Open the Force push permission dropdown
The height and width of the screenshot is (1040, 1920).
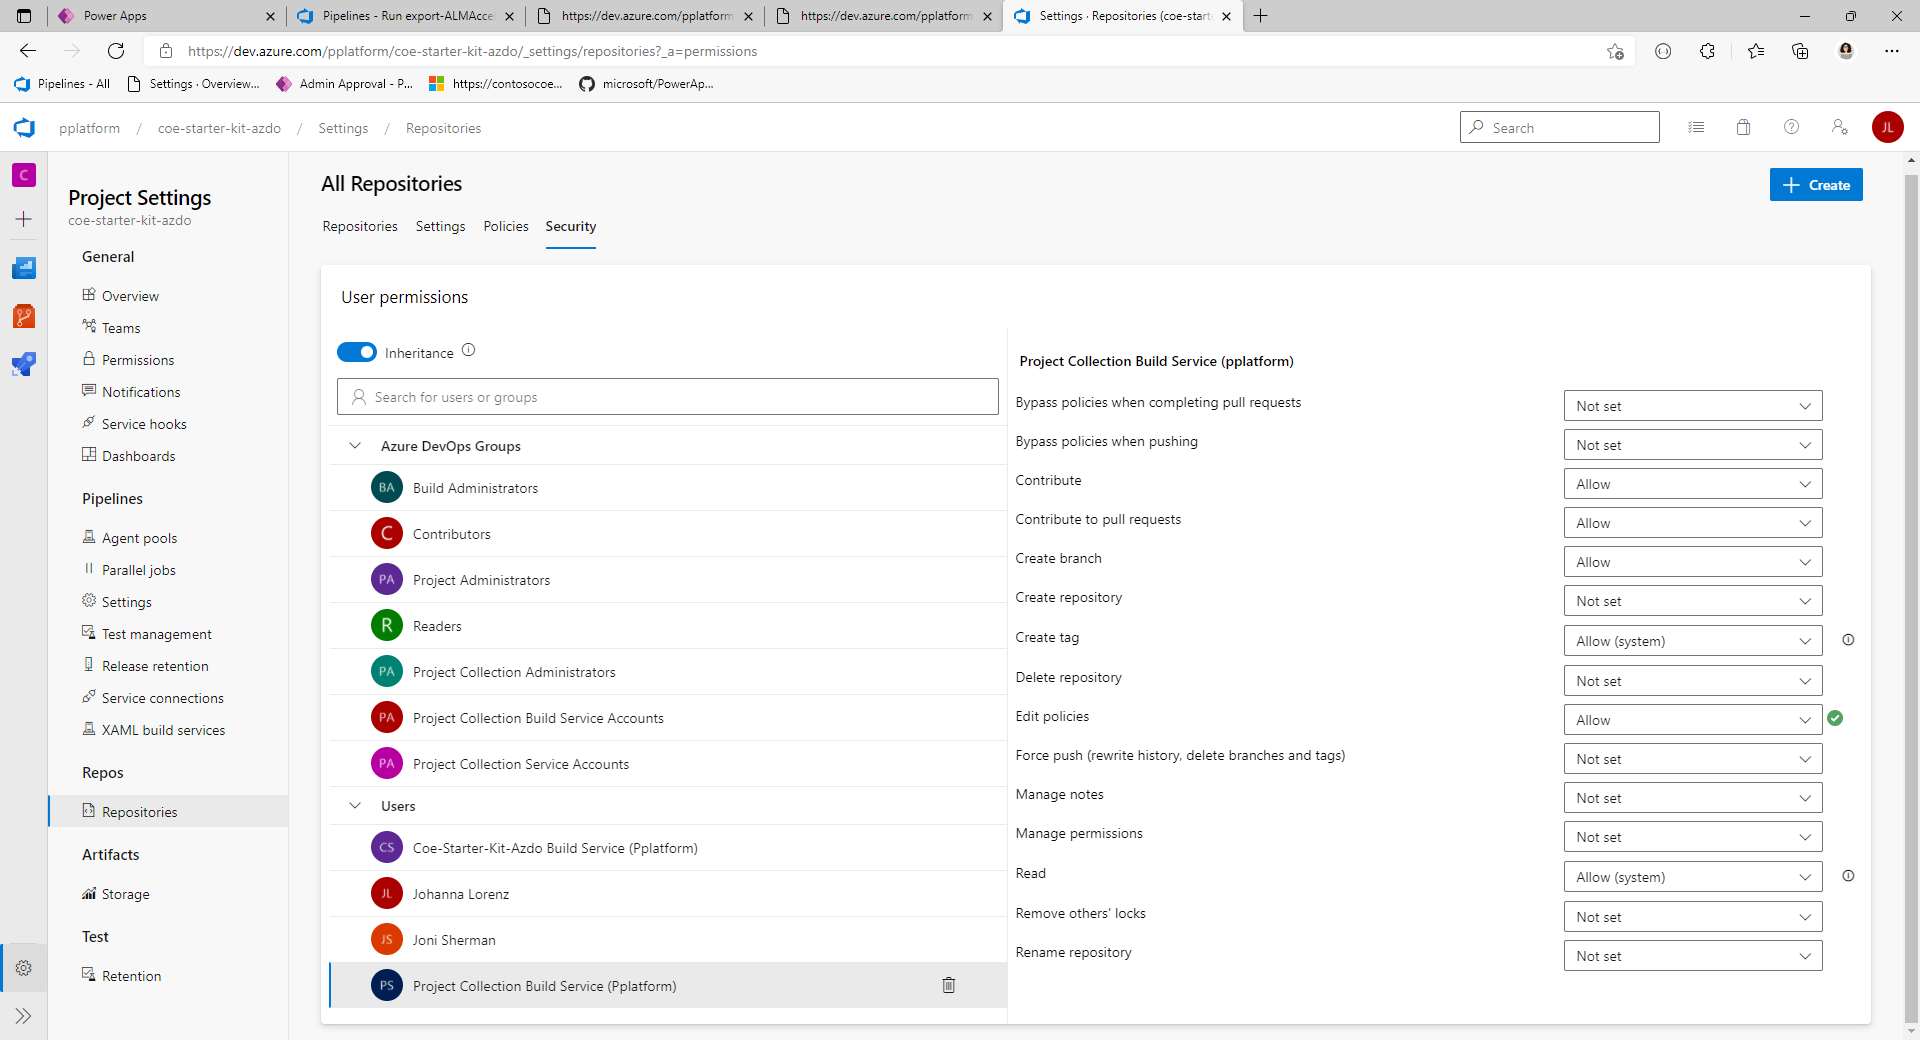coord(1693,759)
